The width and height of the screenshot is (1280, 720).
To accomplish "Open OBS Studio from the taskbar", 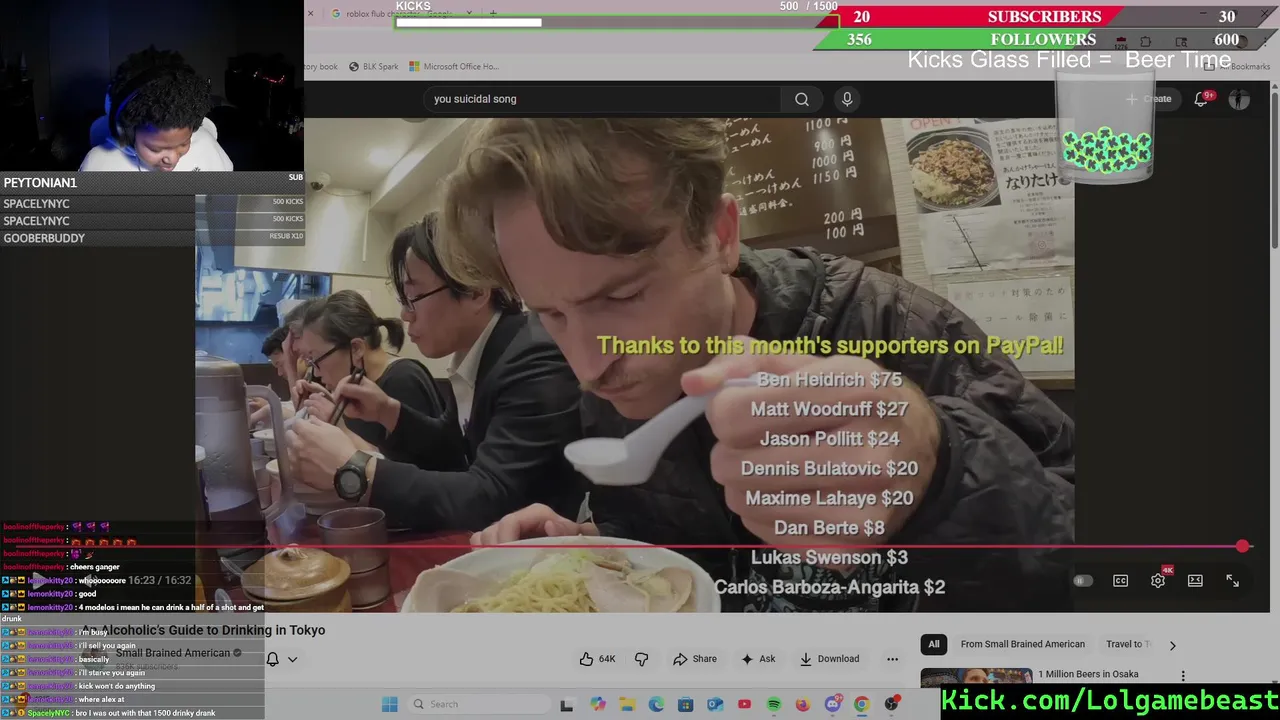I will (891, 704).
